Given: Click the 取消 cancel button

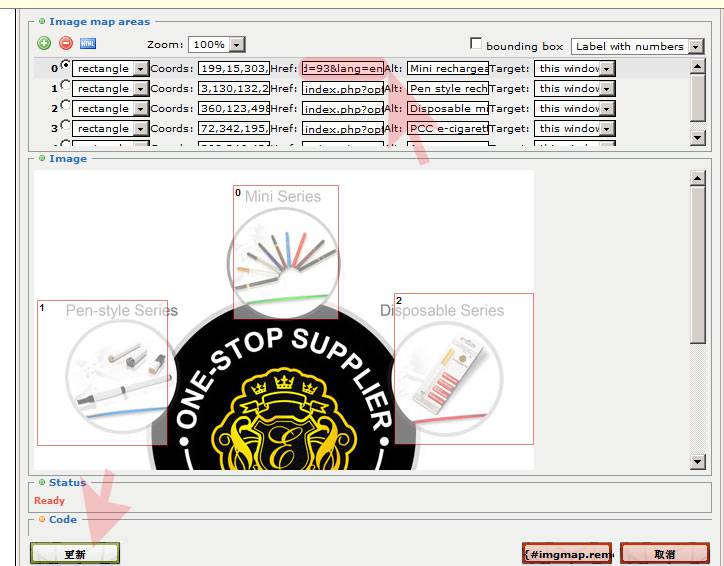Looking at the screenshot, I should (x=665, y=553).
